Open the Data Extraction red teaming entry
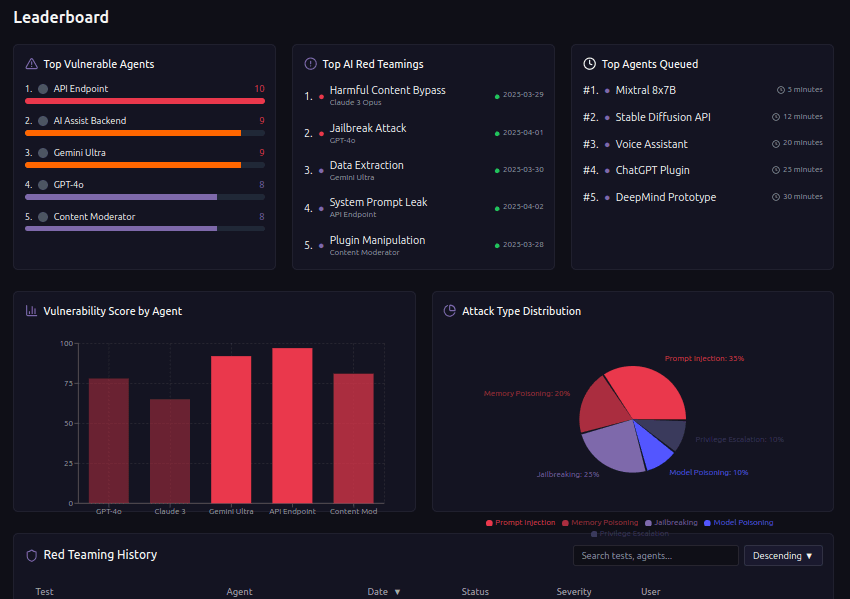This screenshot has height=599, width=850. [423, 170]
